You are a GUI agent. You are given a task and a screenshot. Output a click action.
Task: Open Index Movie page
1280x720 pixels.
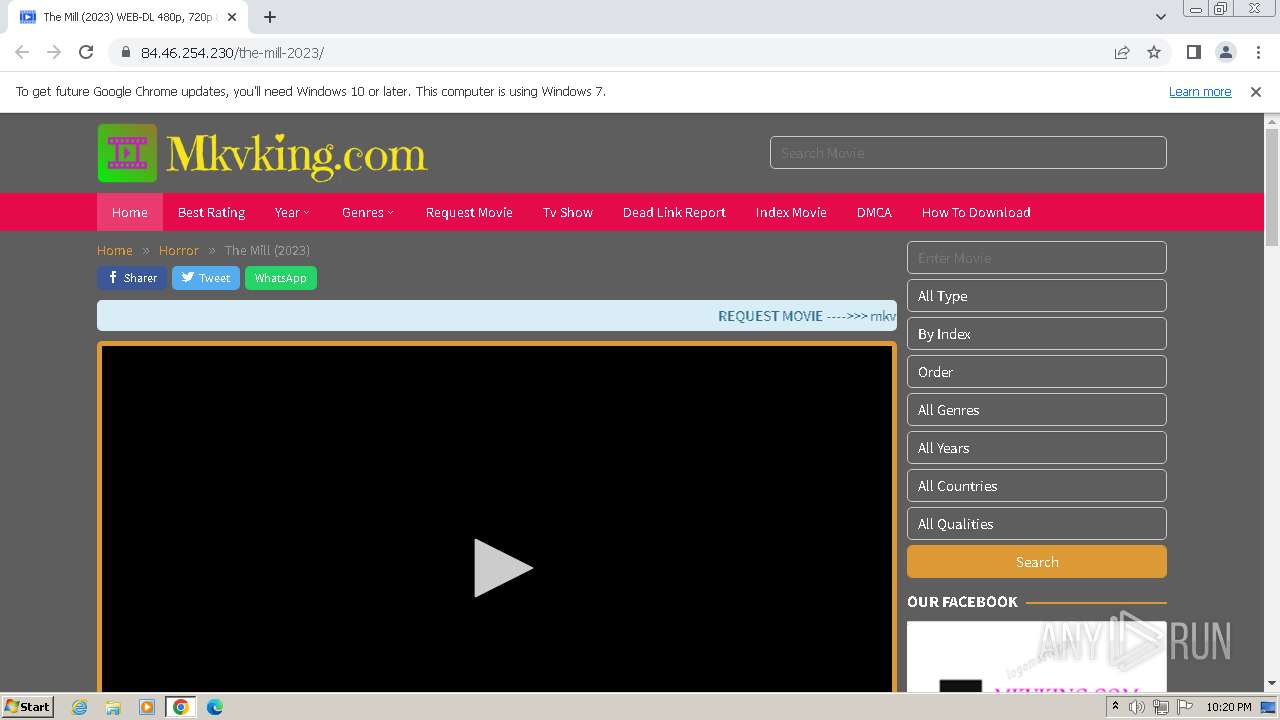click(791, 212)
